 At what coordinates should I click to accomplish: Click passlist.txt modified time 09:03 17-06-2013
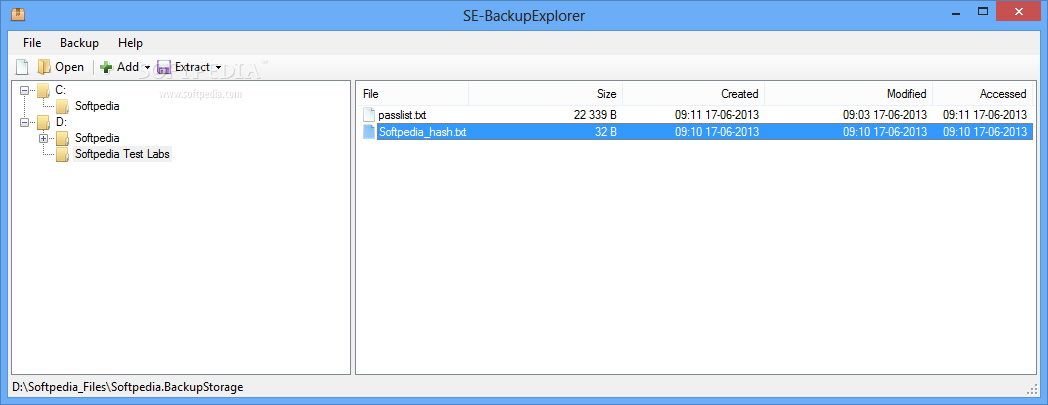(x=885, y=115)
